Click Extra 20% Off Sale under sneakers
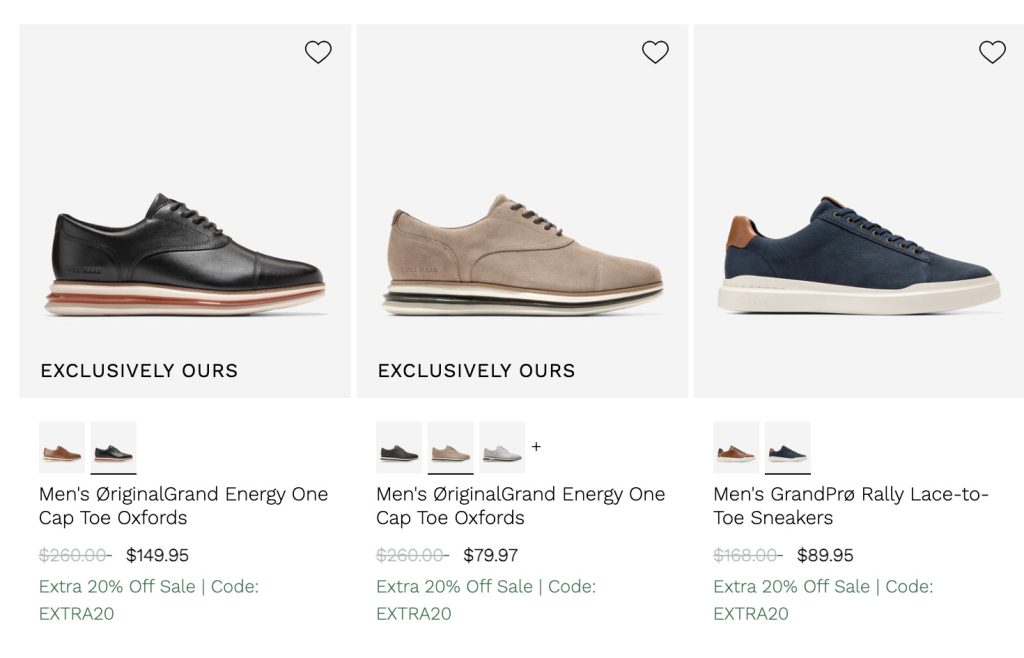Screen dimensions: 1024x658 [x=791, y=587]
